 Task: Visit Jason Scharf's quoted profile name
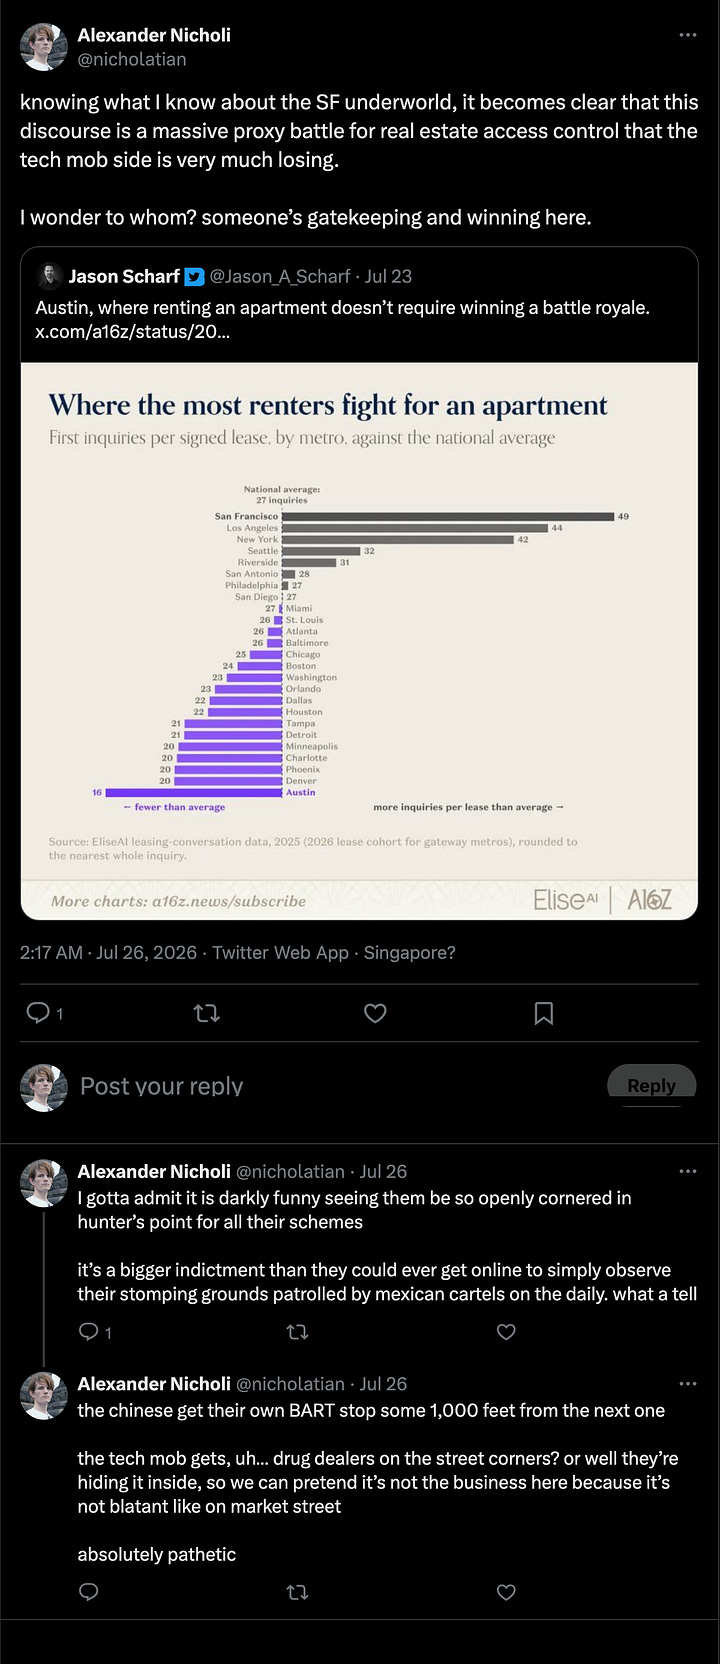point(123,276)
